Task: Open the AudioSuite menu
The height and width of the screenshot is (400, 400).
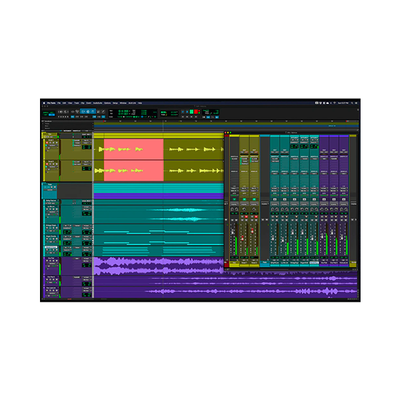Action: tap(98, 103)
